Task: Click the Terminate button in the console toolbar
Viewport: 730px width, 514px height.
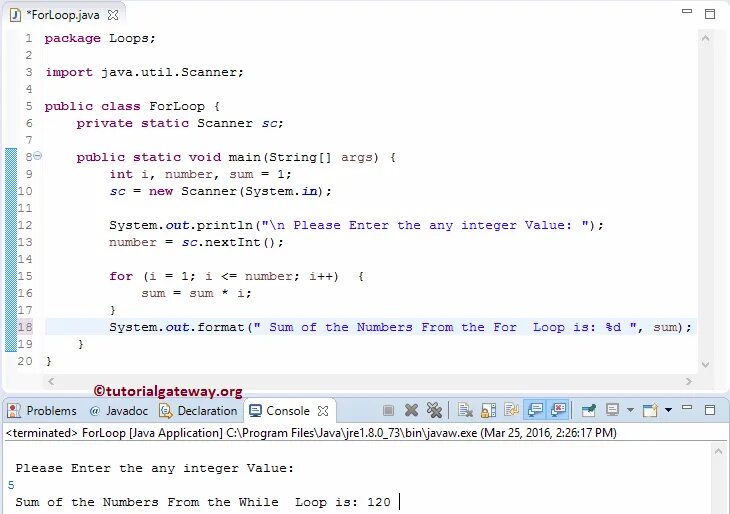Action: (x=388, y=410)
